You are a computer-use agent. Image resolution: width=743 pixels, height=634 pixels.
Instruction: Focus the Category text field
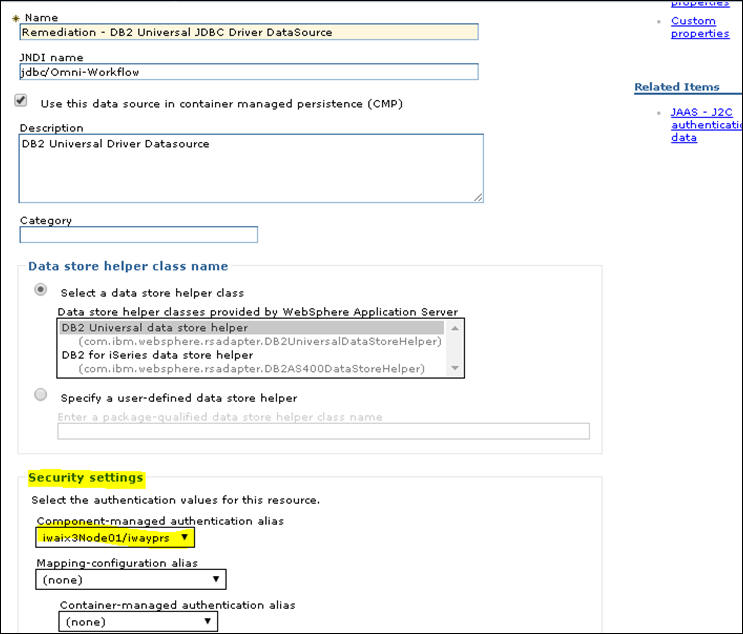click(x=139, y=235)
